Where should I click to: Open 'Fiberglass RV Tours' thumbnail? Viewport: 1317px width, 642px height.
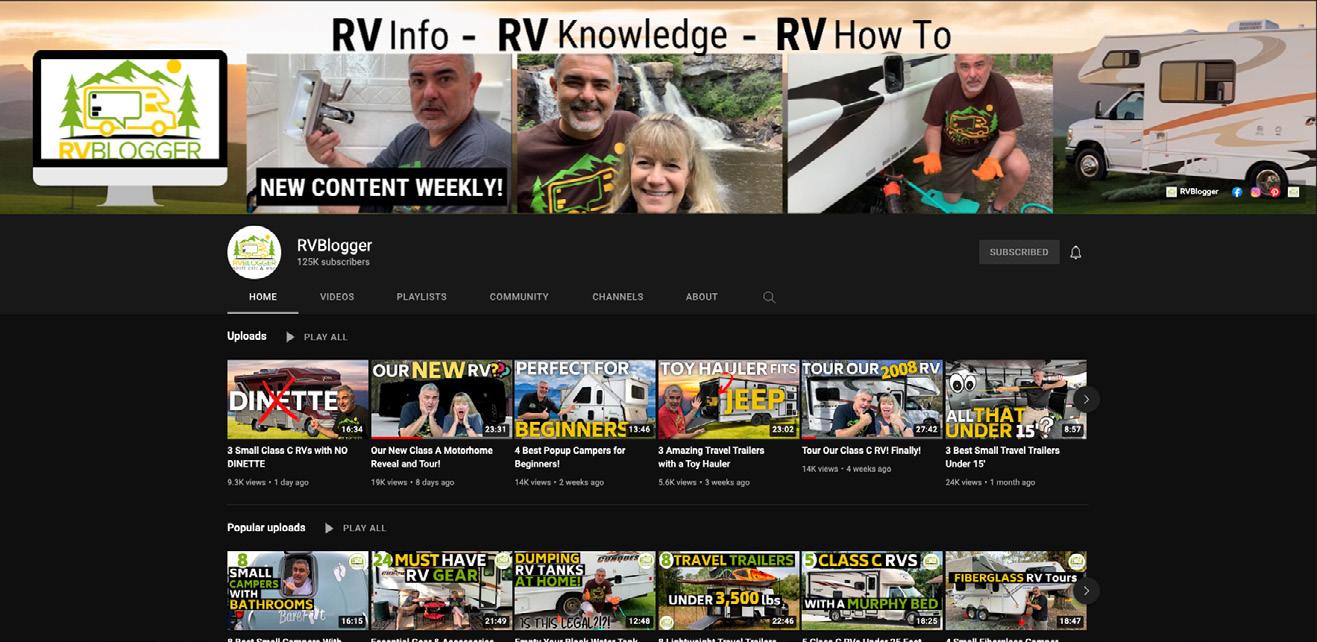1016,590
